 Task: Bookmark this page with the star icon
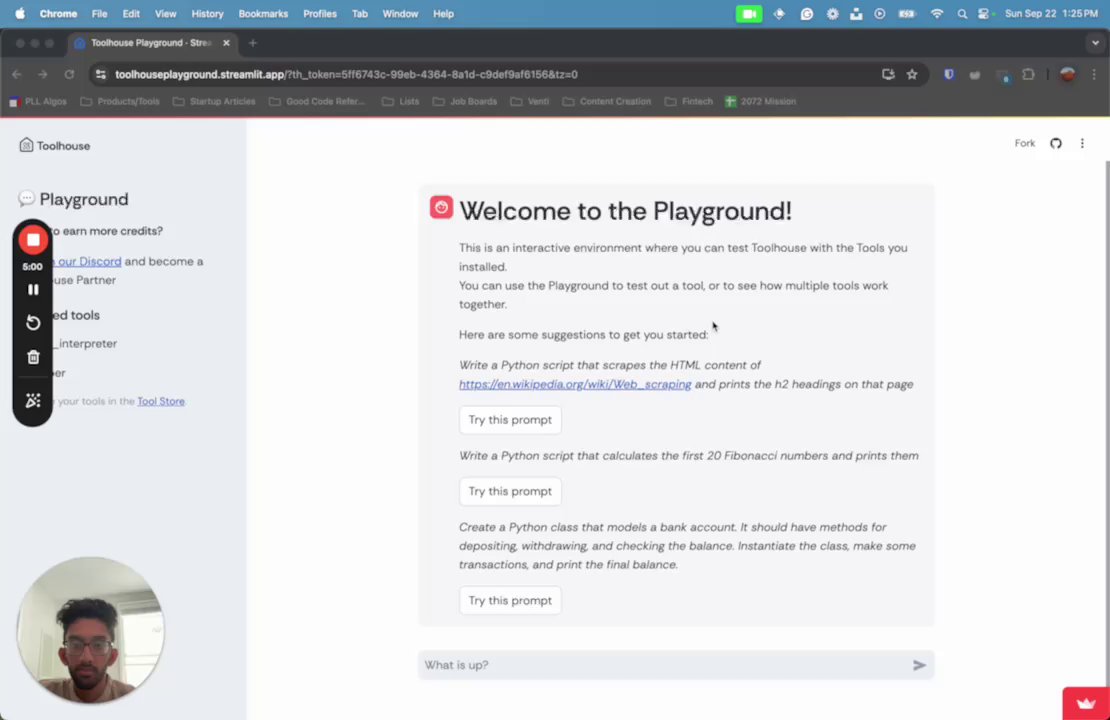coord(912,74)
